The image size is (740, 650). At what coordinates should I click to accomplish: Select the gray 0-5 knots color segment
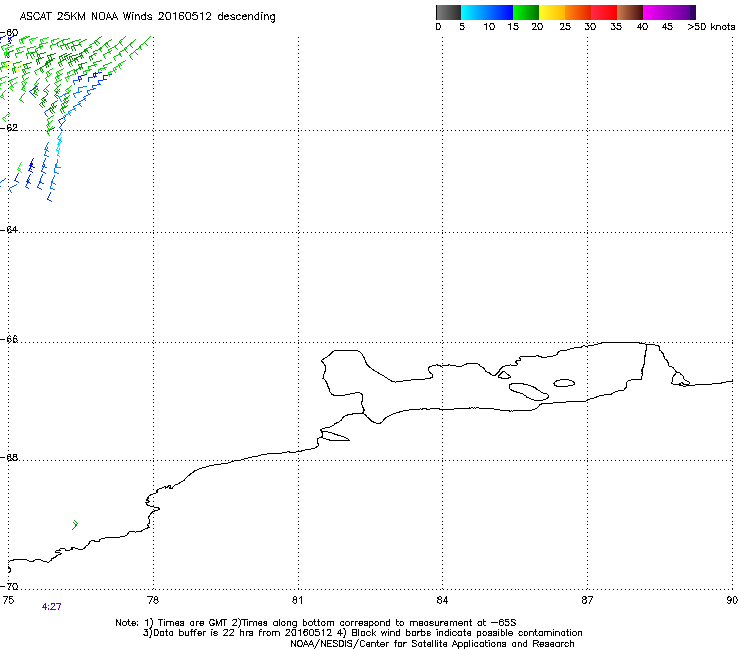point(448,12)
